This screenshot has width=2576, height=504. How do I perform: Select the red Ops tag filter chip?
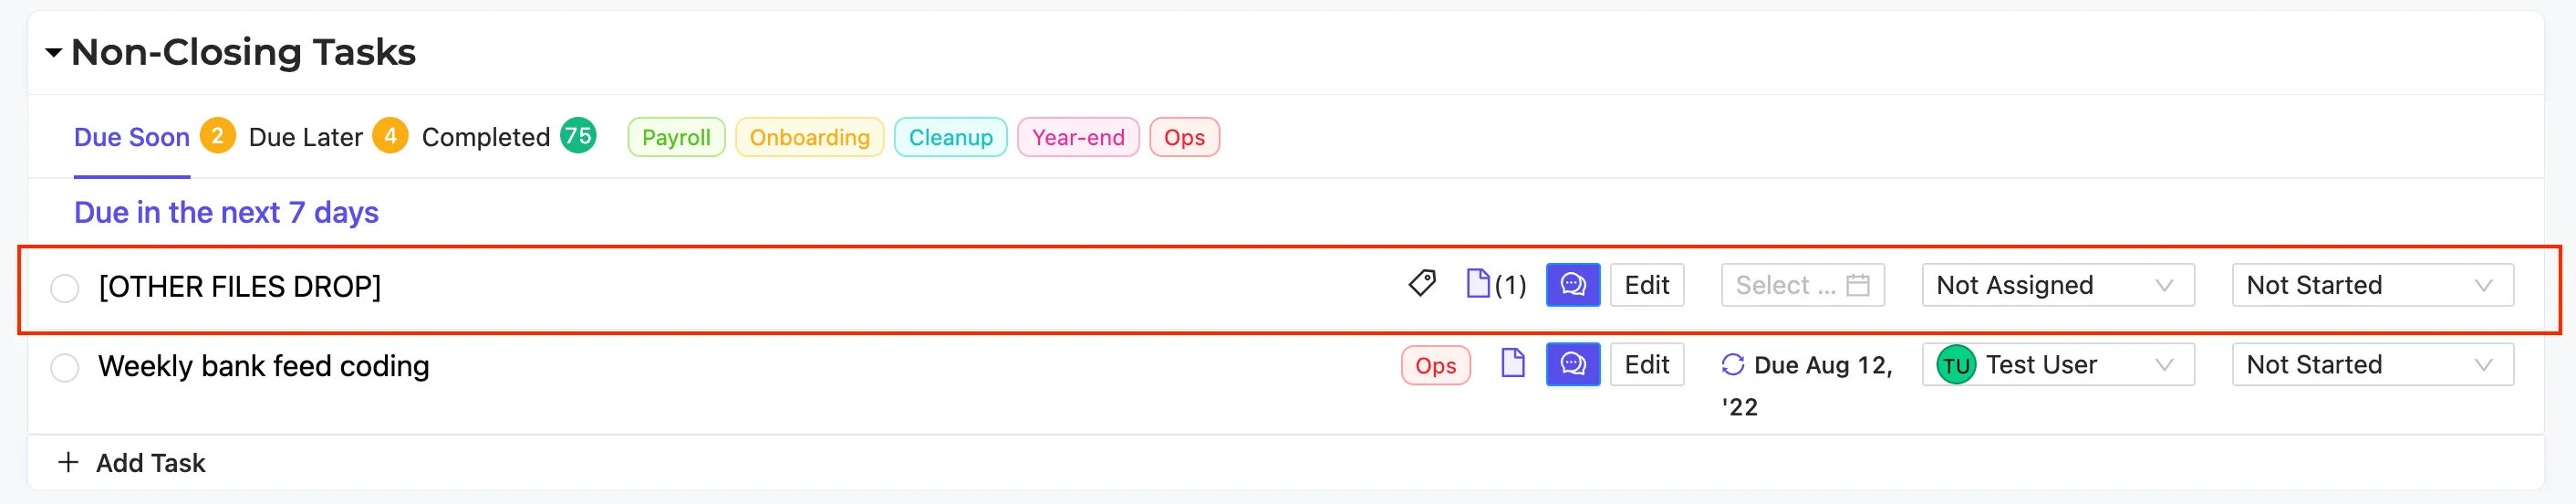(1184, 137)
